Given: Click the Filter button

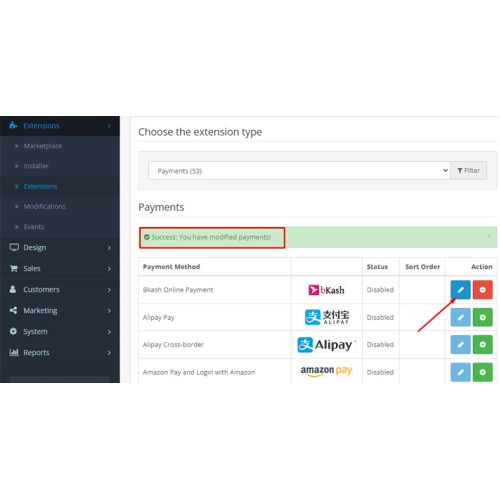Looking at the screenshot, I should [468, 171].
